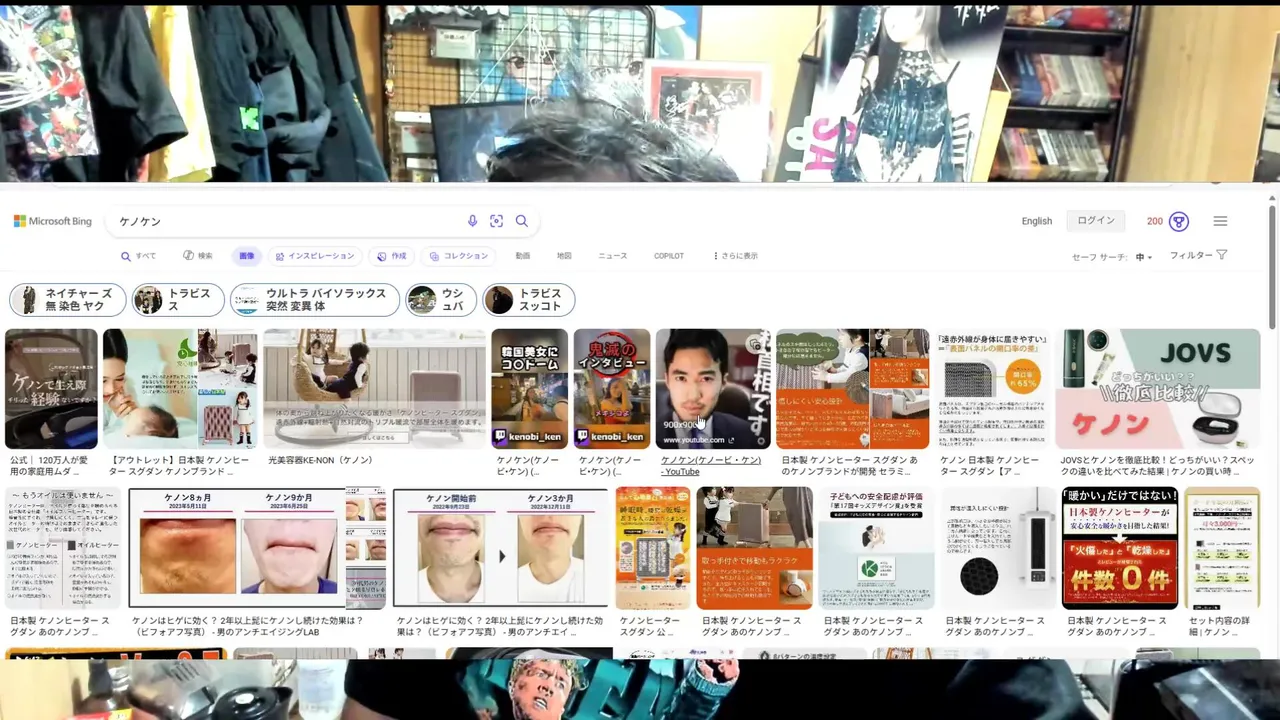The height and width of the screenshot is (720, 1280).
Task: Expand さらに表示 more options
Action: 736,256
